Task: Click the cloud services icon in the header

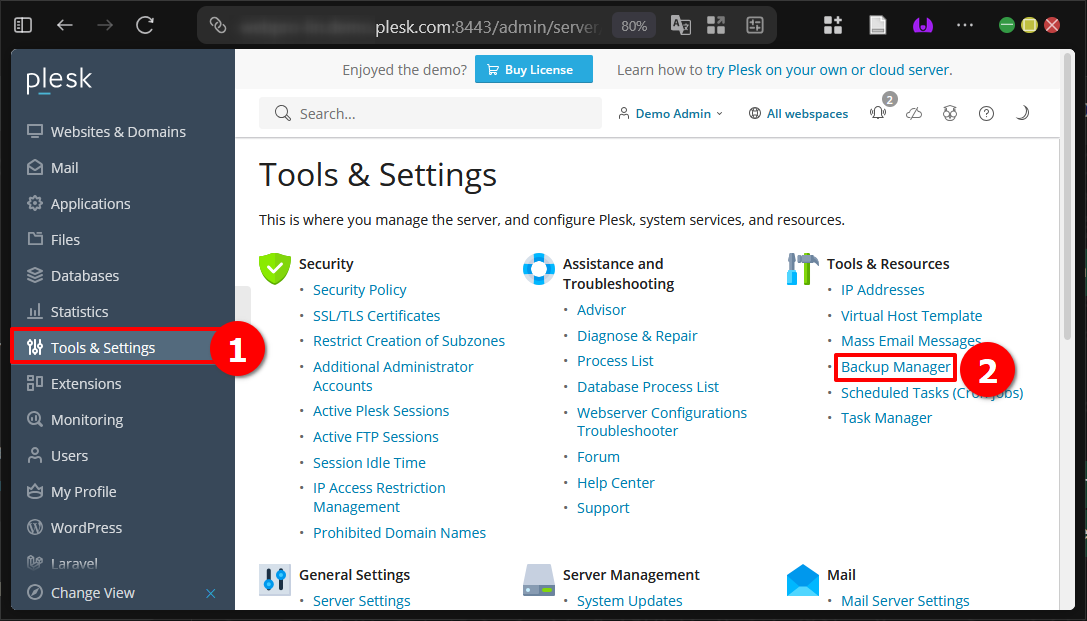Action: 914,113
